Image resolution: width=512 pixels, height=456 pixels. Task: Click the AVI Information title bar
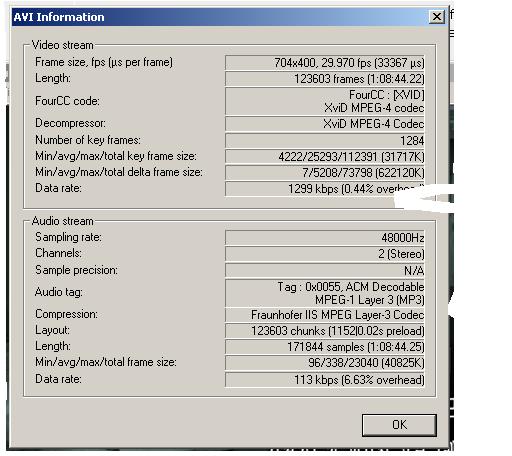[x=220, y=17]
